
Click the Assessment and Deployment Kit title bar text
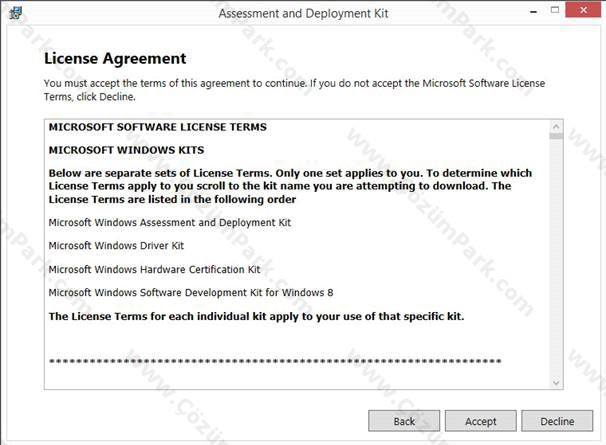[x=303, y=14]
